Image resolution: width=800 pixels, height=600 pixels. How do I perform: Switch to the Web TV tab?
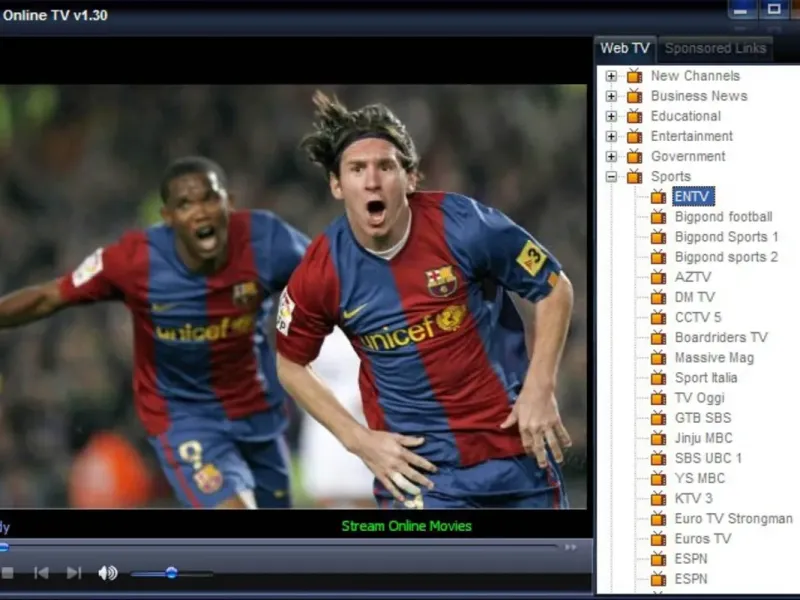click(624, 48)
